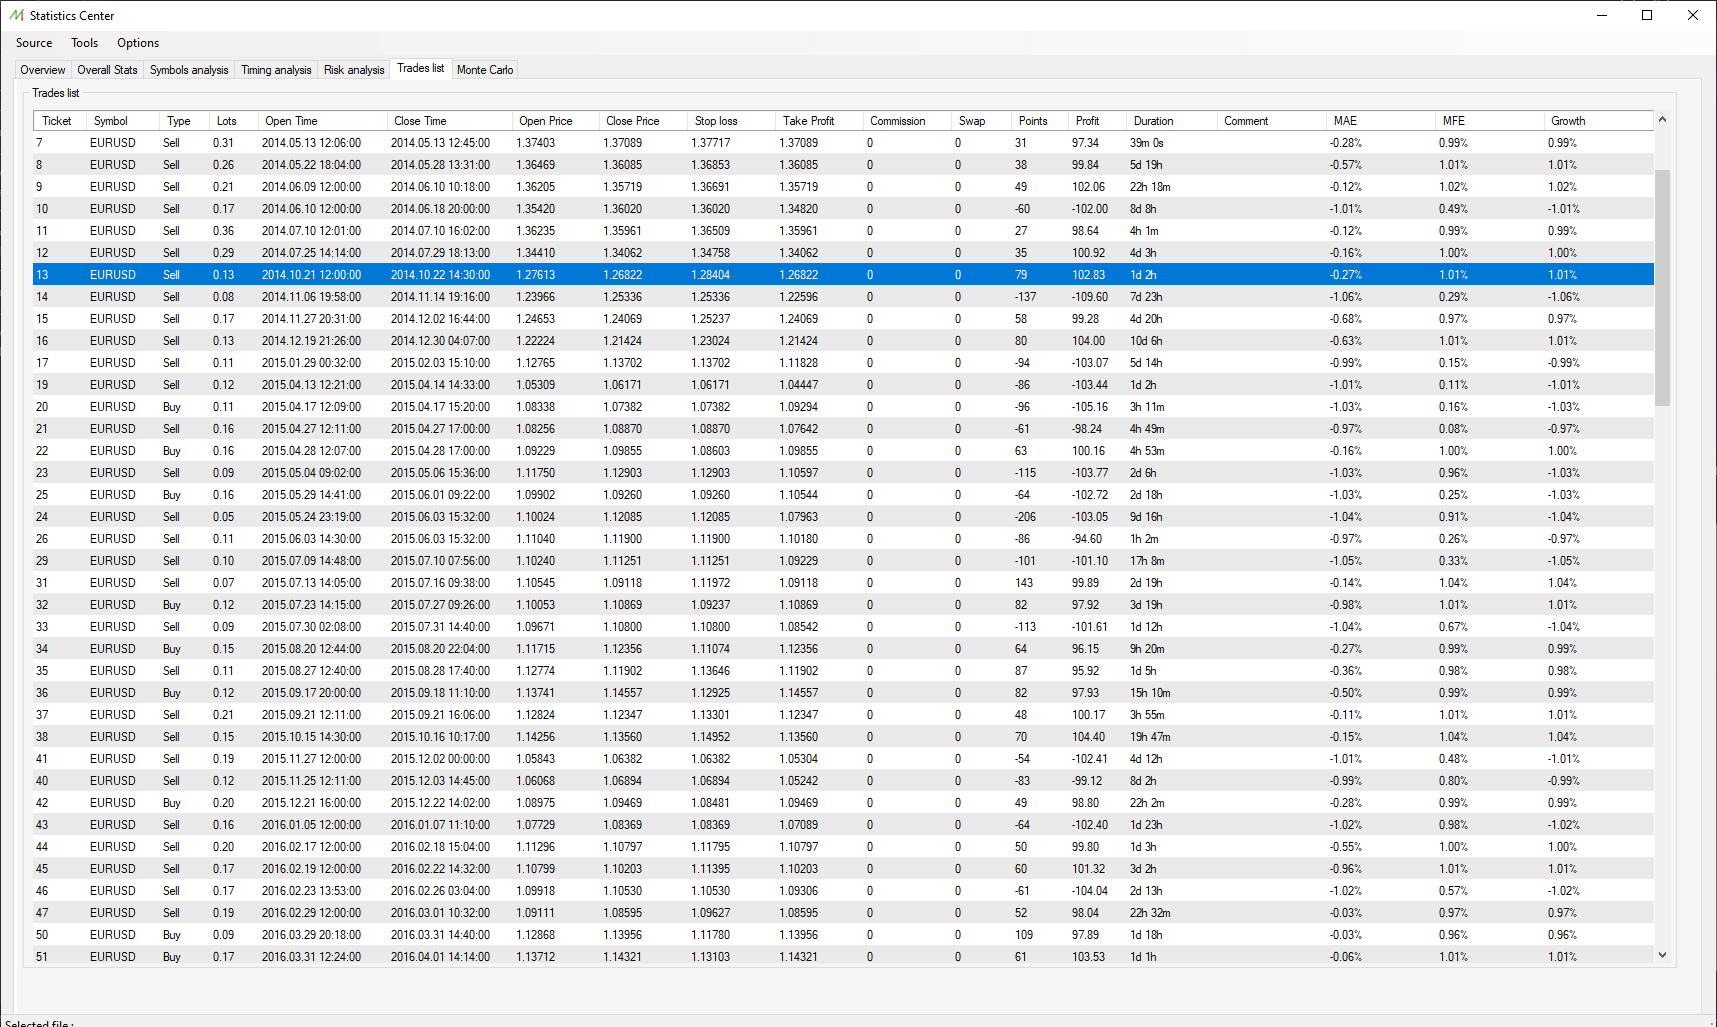Select the Risk analysis tab
Image resolution: width=1717 pixels, height=1027 pixels.
click(x=354, y=70)
